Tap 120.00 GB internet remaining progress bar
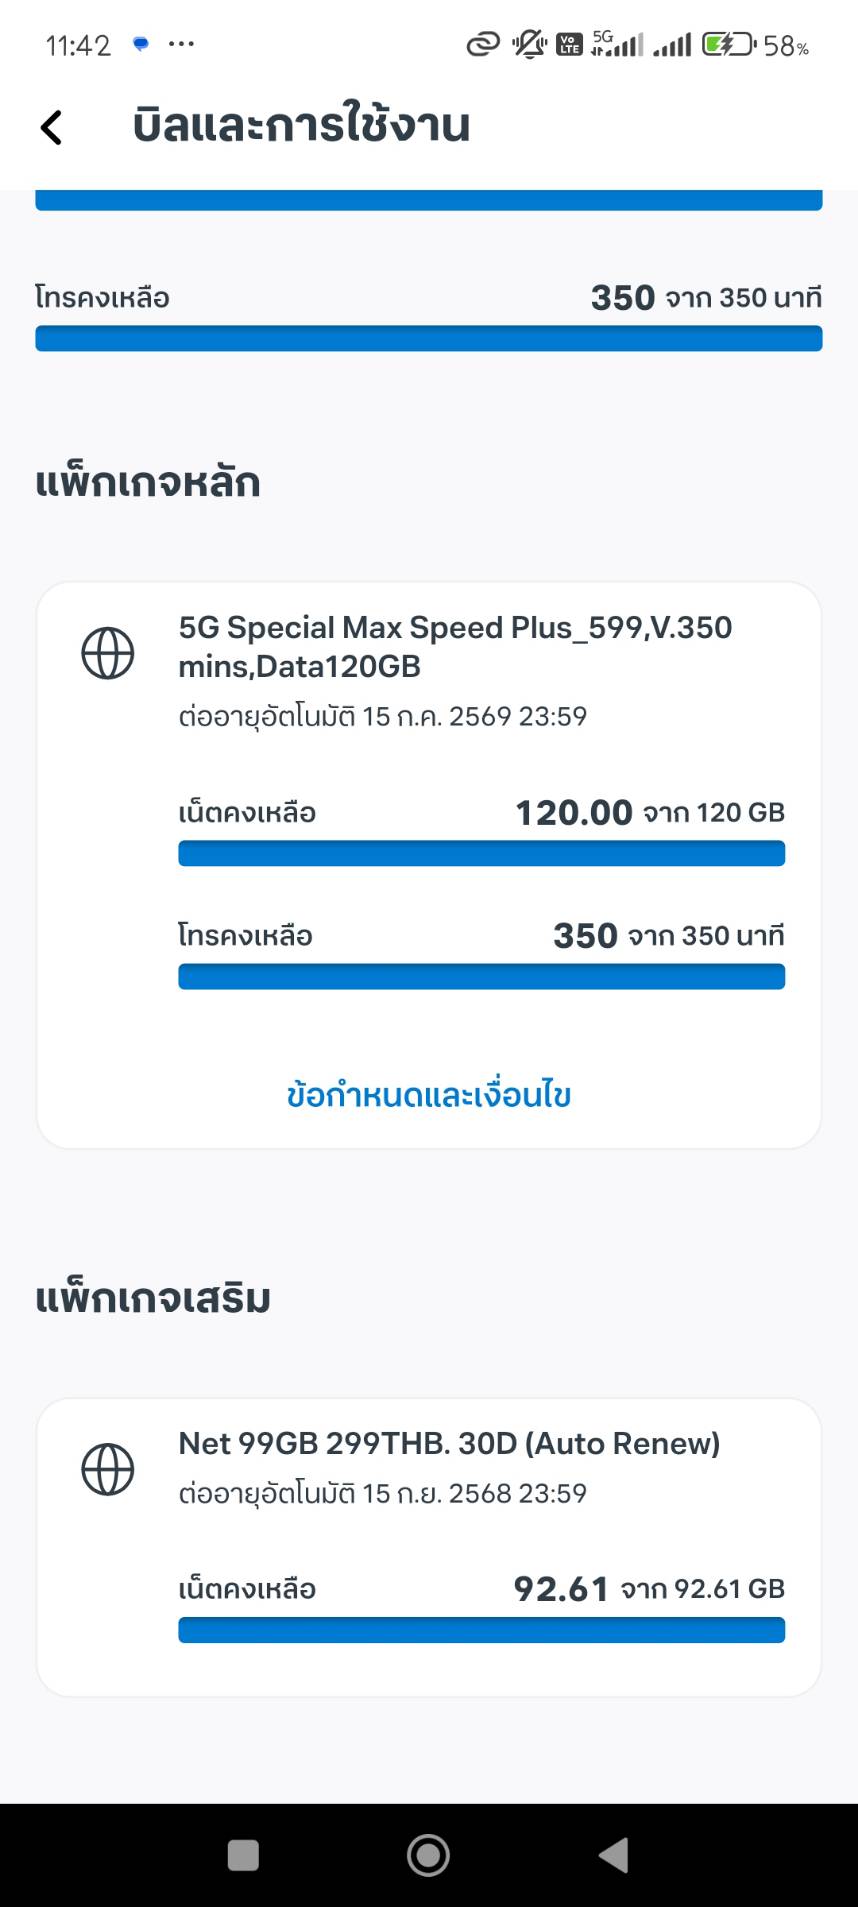Viewport: 858px width, 1907px height. tap(481, 853)
